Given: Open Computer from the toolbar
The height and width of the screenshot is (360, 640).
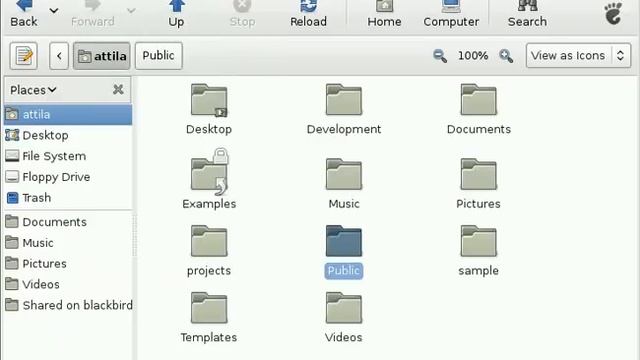Looking at the screenshot, I should click(x=451, y=14).
